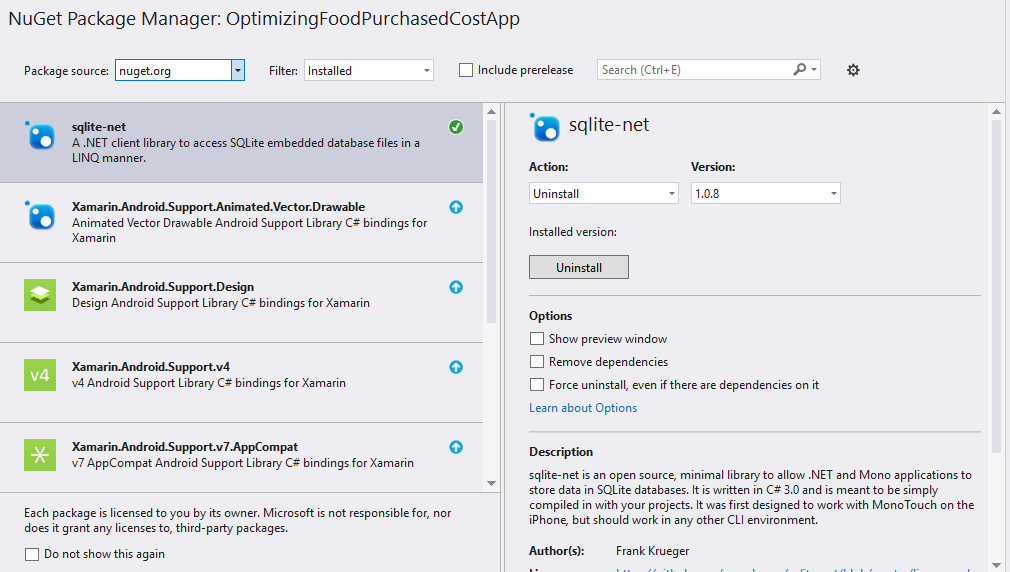Click the nuget.org package source field
This screenshot has width=1010, height=572.
click(x=173, y=70)
